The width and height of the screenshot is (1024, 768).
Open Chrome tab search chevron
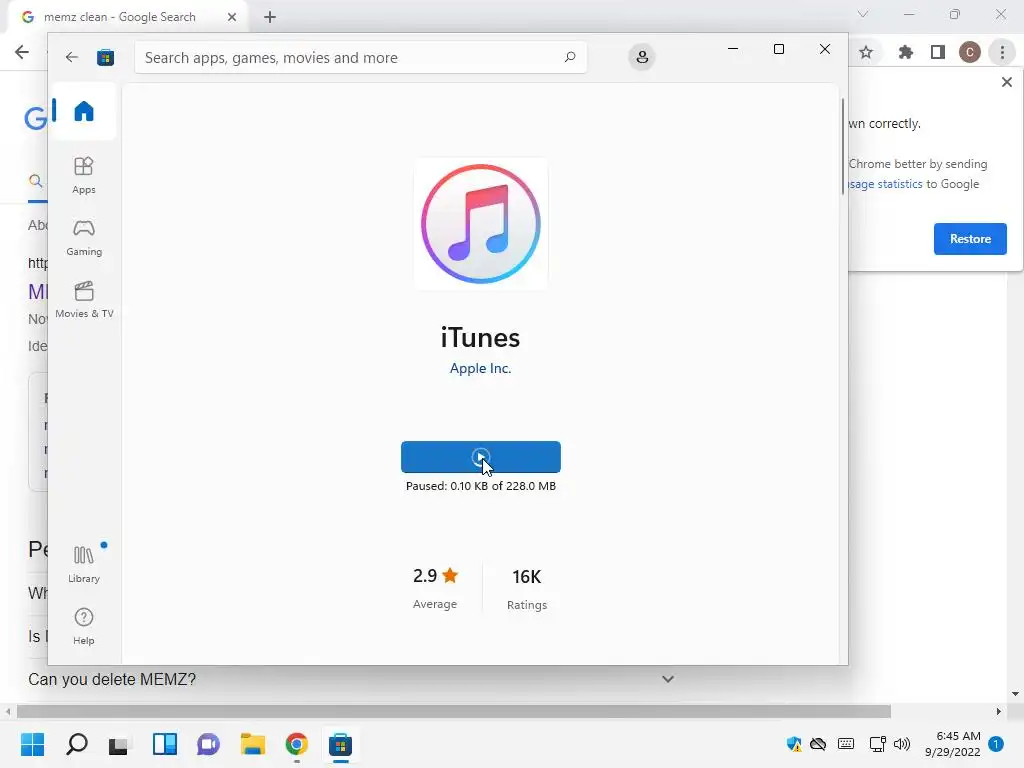pyautogui.click(x=863, y=14)
